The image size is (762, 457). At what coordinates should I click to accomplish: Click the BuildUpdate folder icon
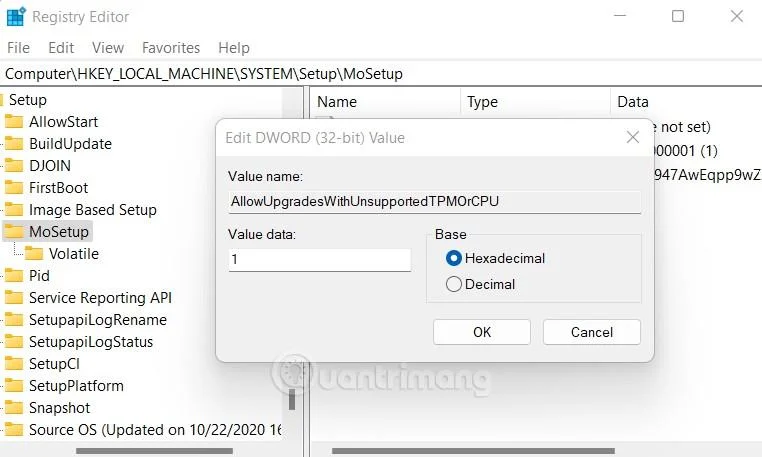pos(14,143)
